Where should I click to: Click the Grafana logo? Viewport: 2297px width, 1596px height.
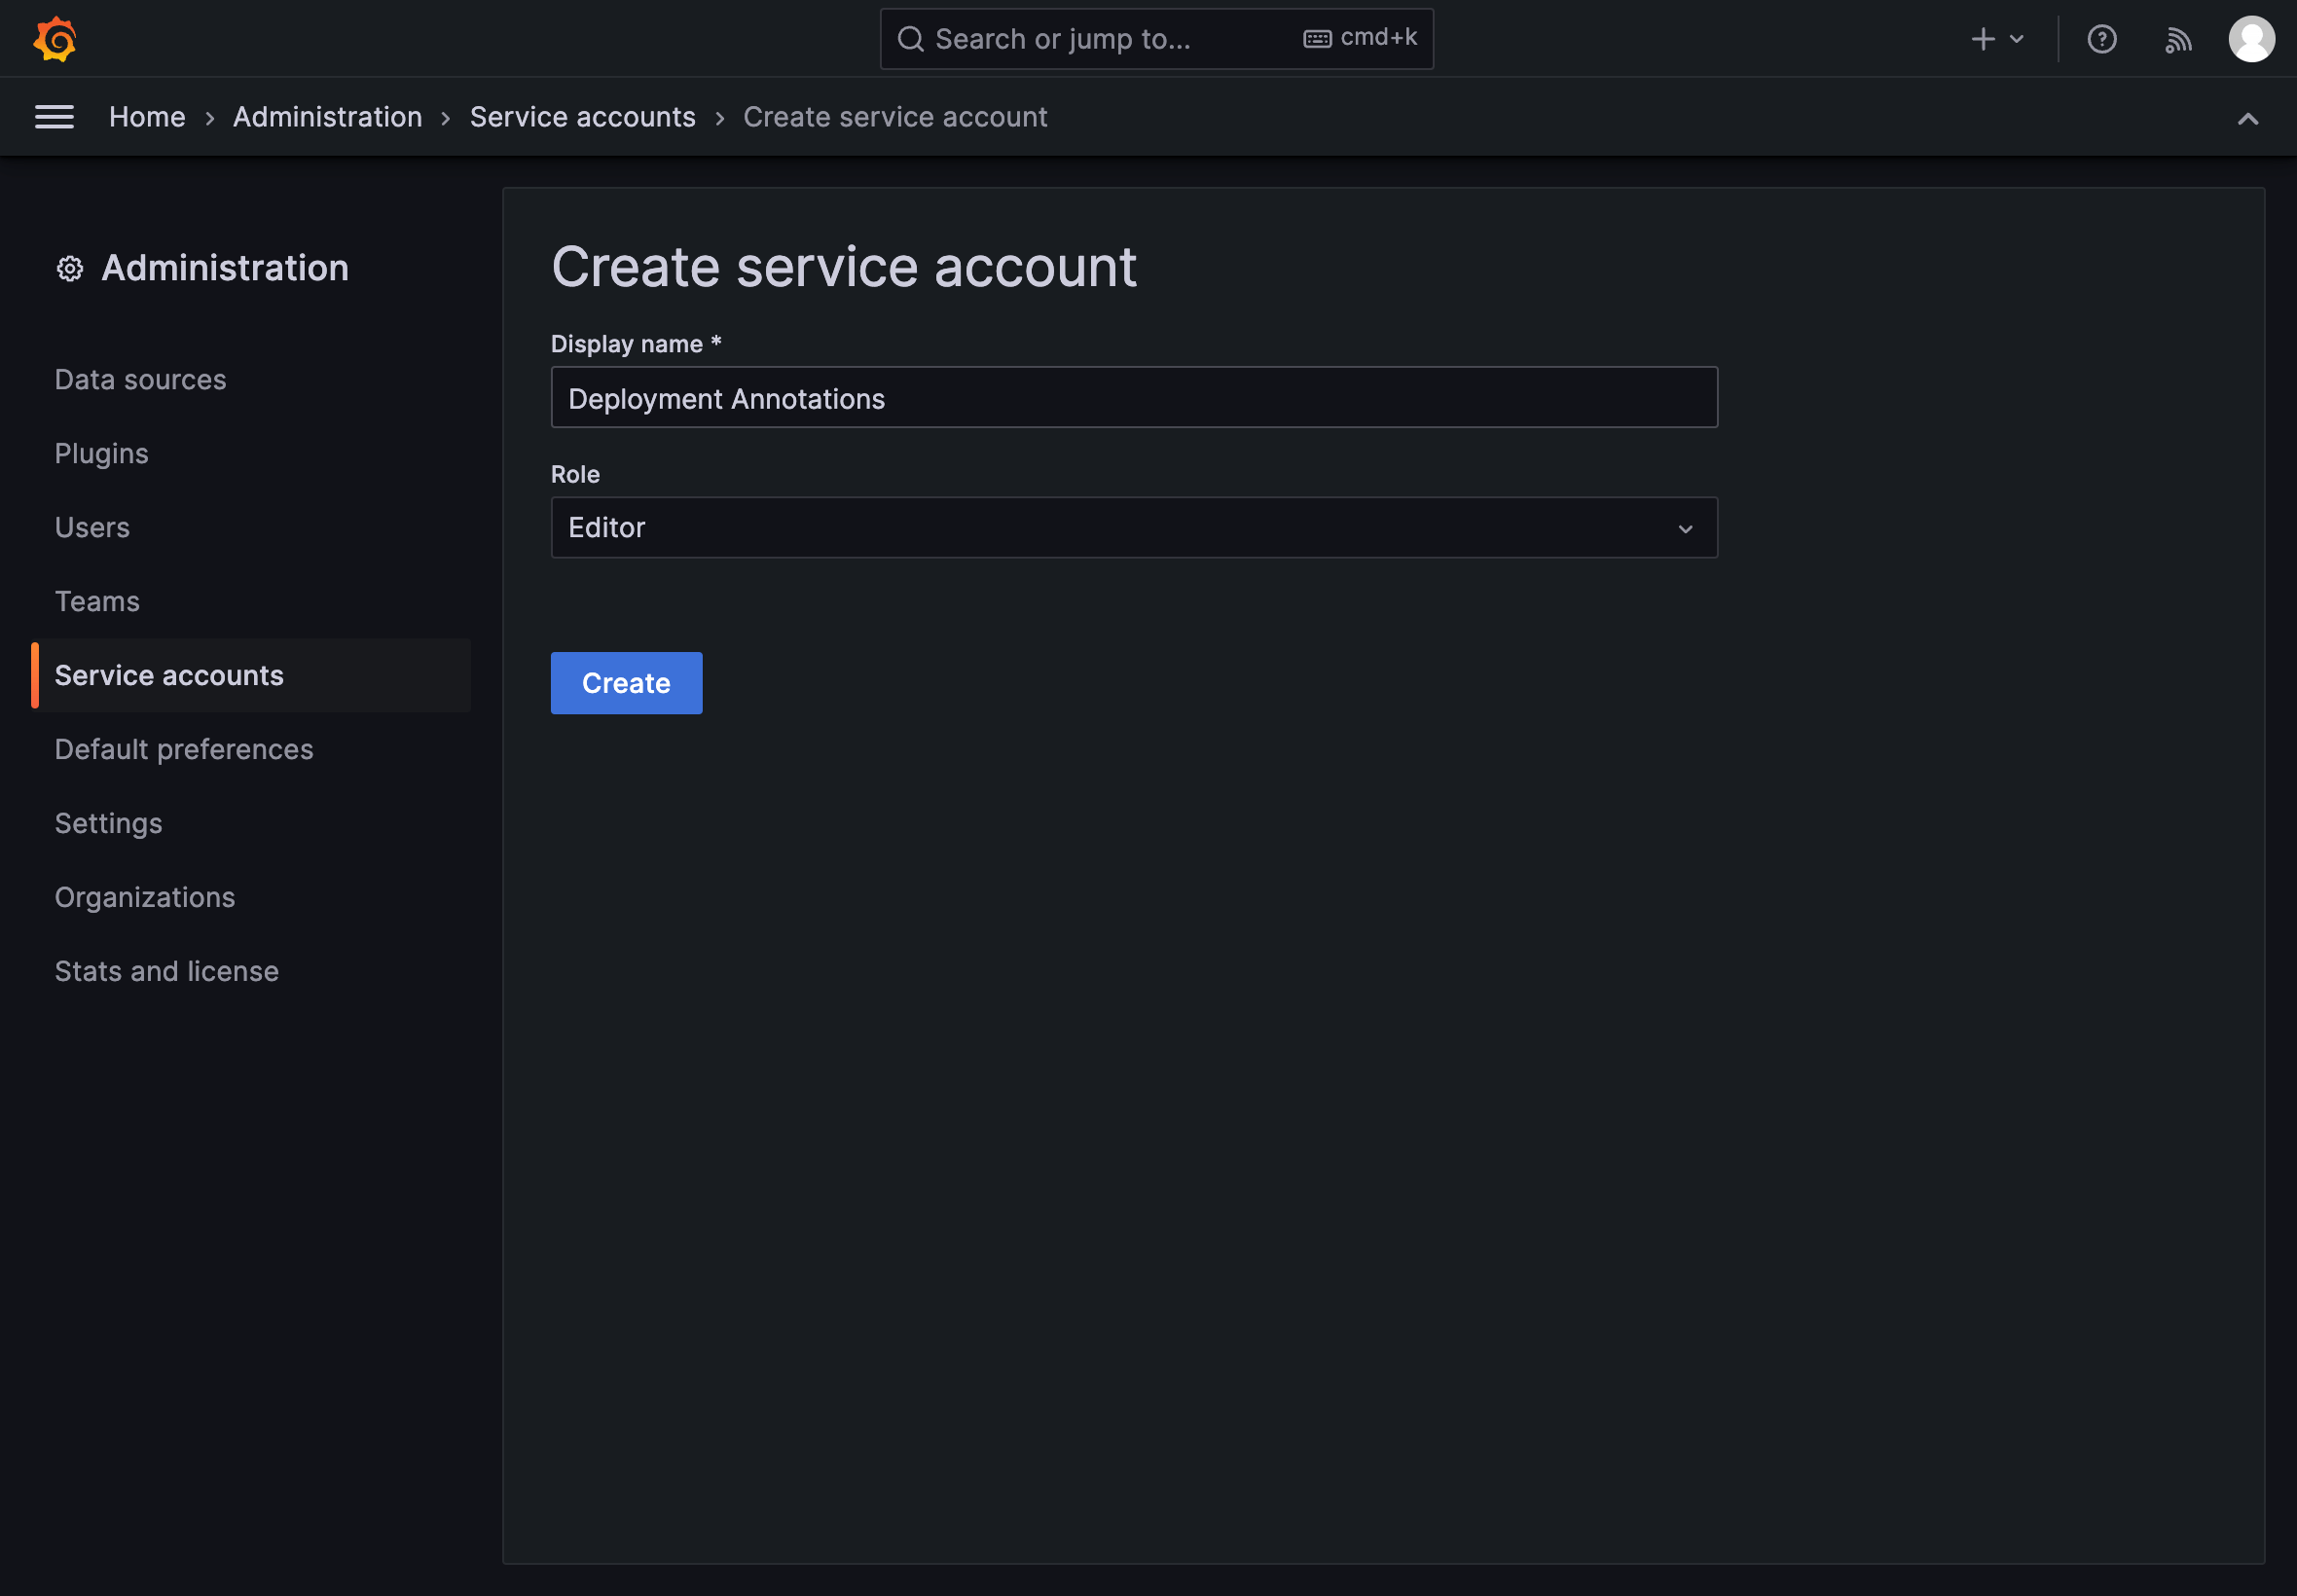click(x=55, y=39)
